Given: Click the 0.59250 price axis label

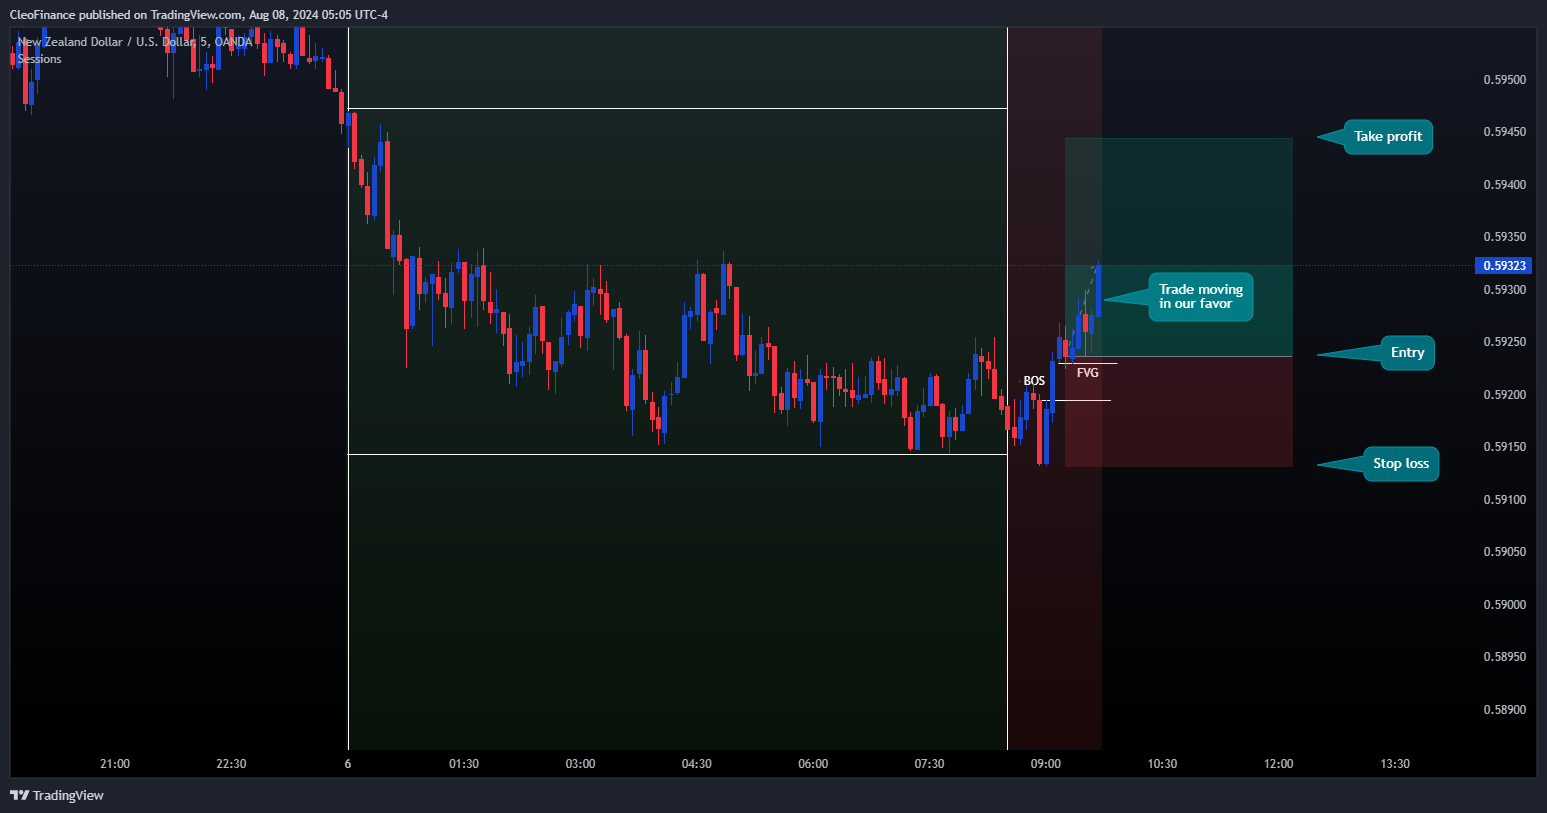Looking at the screenshot, I should pyautogui.click(x=1504, y=342).
